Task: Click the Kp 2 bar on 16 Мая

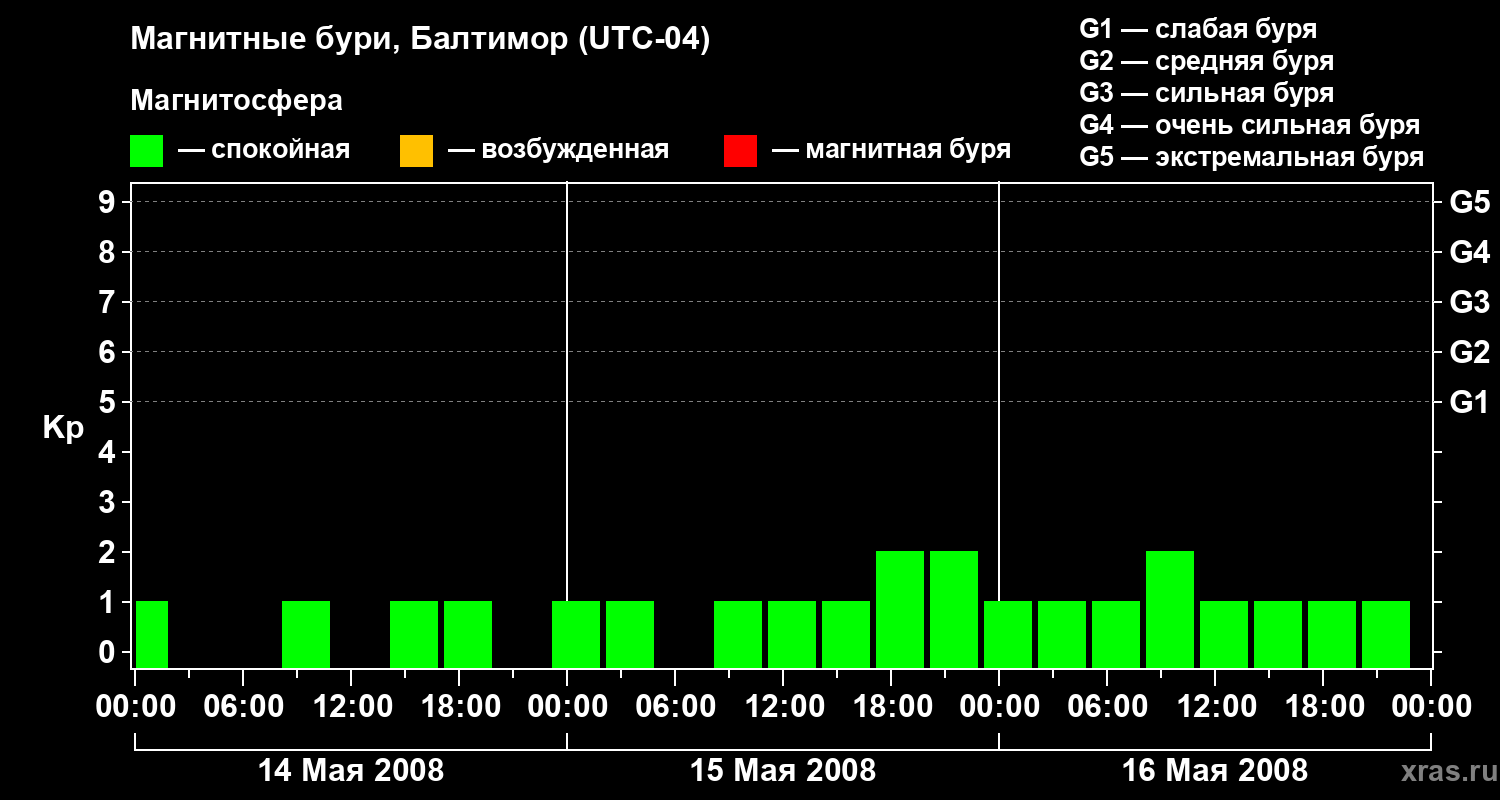Action: point(1170,609)
